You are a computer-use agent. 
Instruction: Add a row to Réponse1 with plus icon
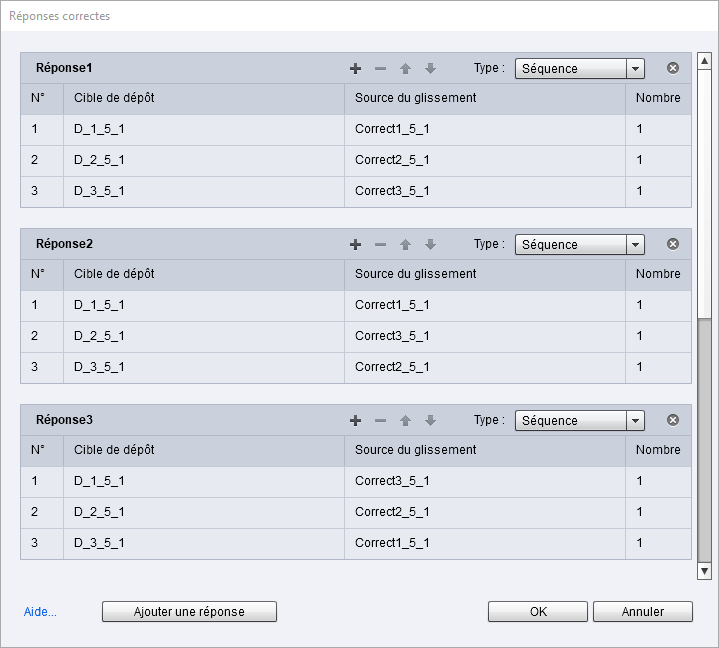click(x=355, y=68)
